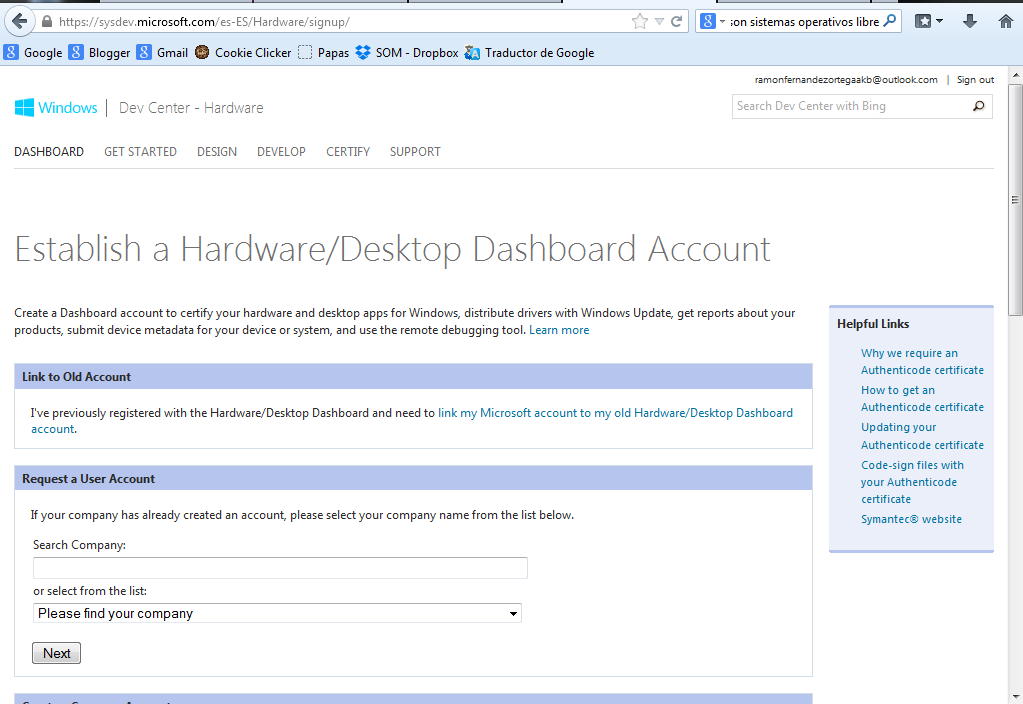Open the Gmail bookmark
This screenshot has height=704, width=1023.
162,53
